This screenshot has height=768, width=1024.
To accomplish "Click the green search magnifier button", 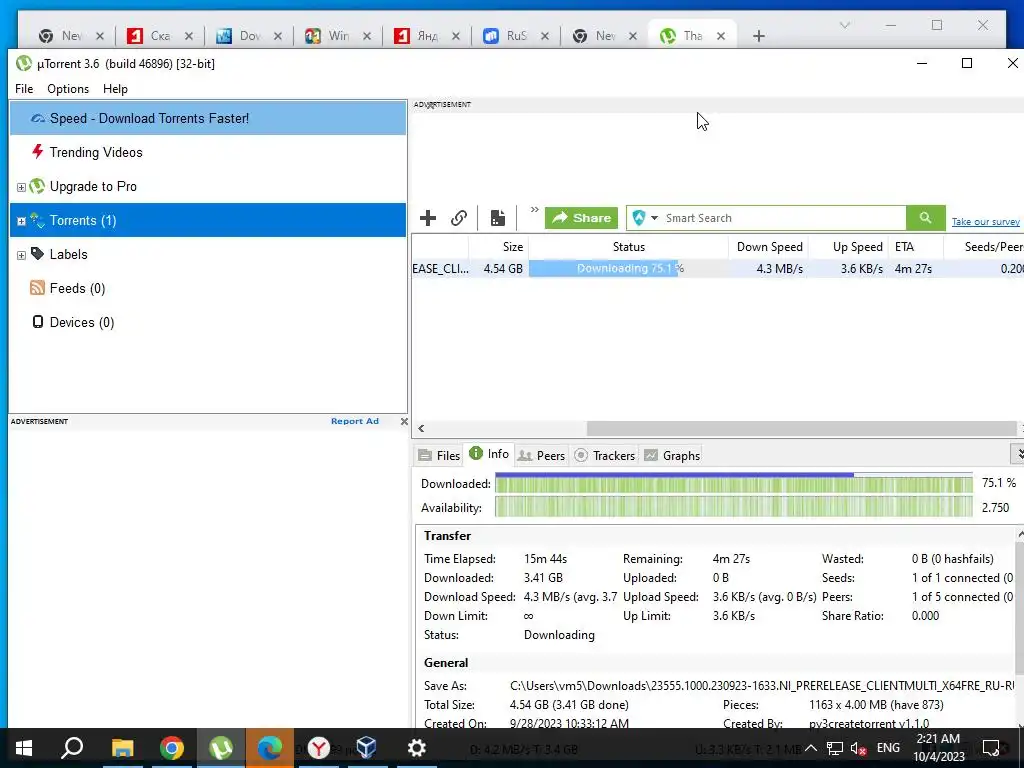I will pyautogui.click(x=925, y=218).
